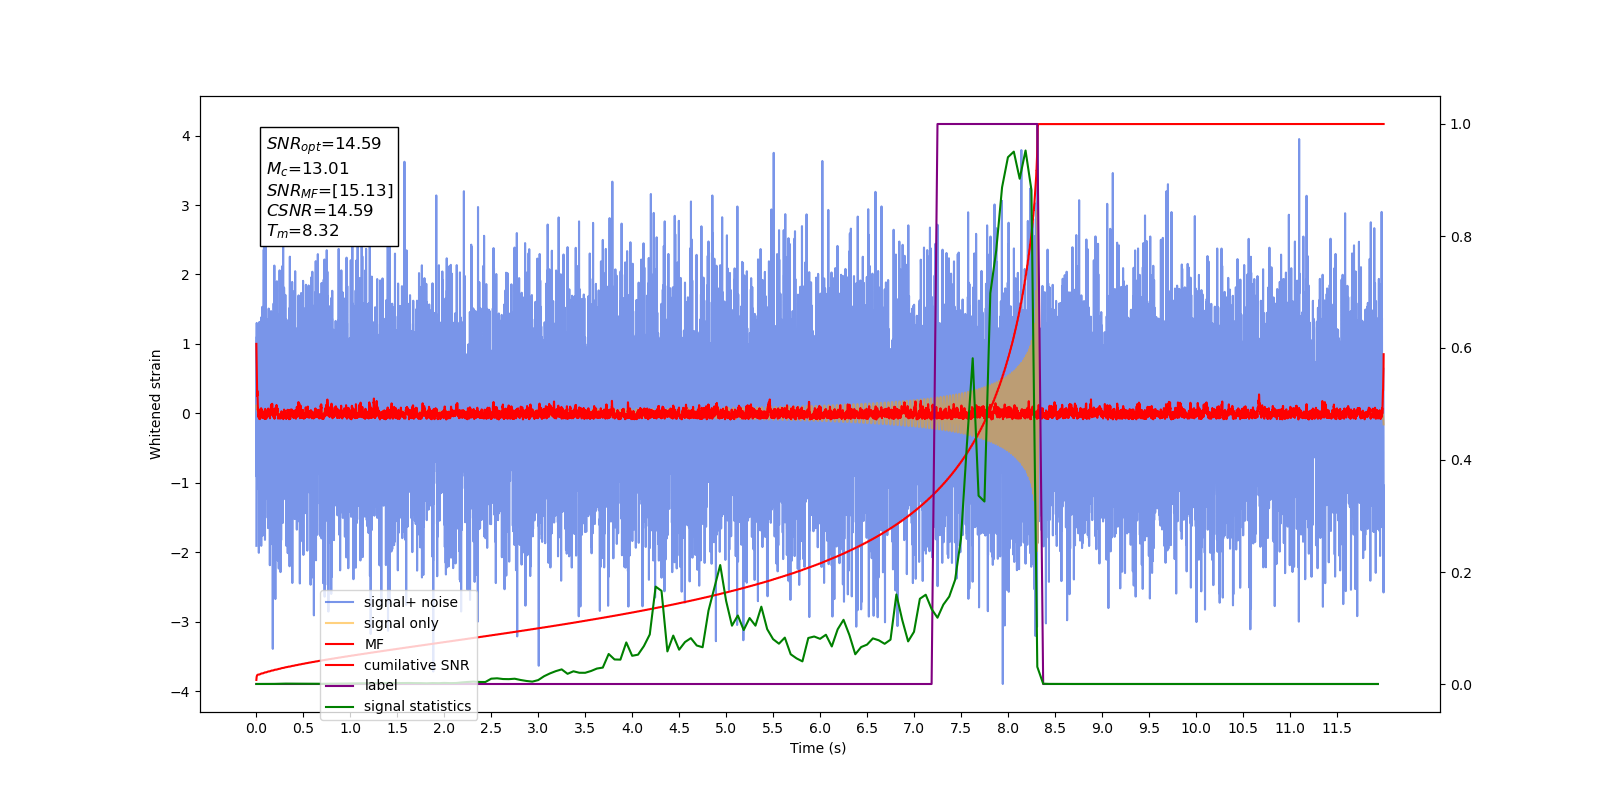This screenshot has width=1600, height=800.
Task: Click the legend text reading 'label'
Action: (380, 685)
